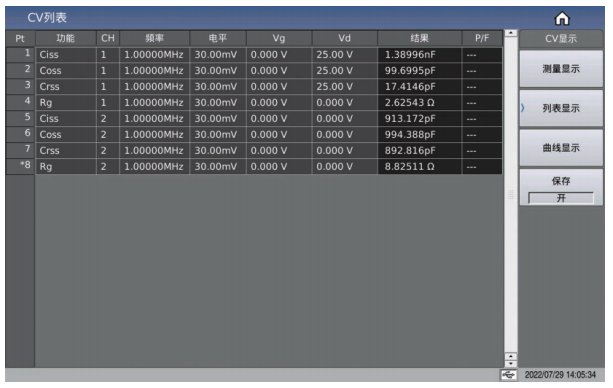Click the vertical scrollbar thumb grip

511,194
